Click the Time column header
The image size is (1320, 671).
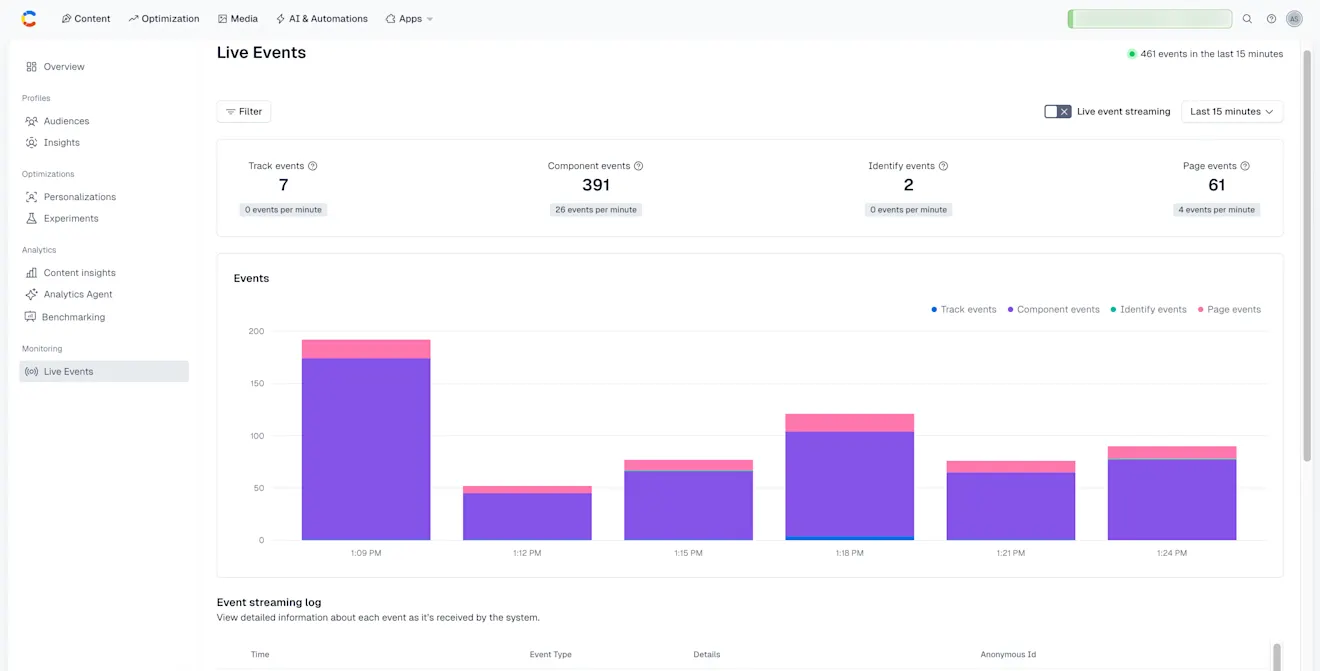tap(260, 654)
